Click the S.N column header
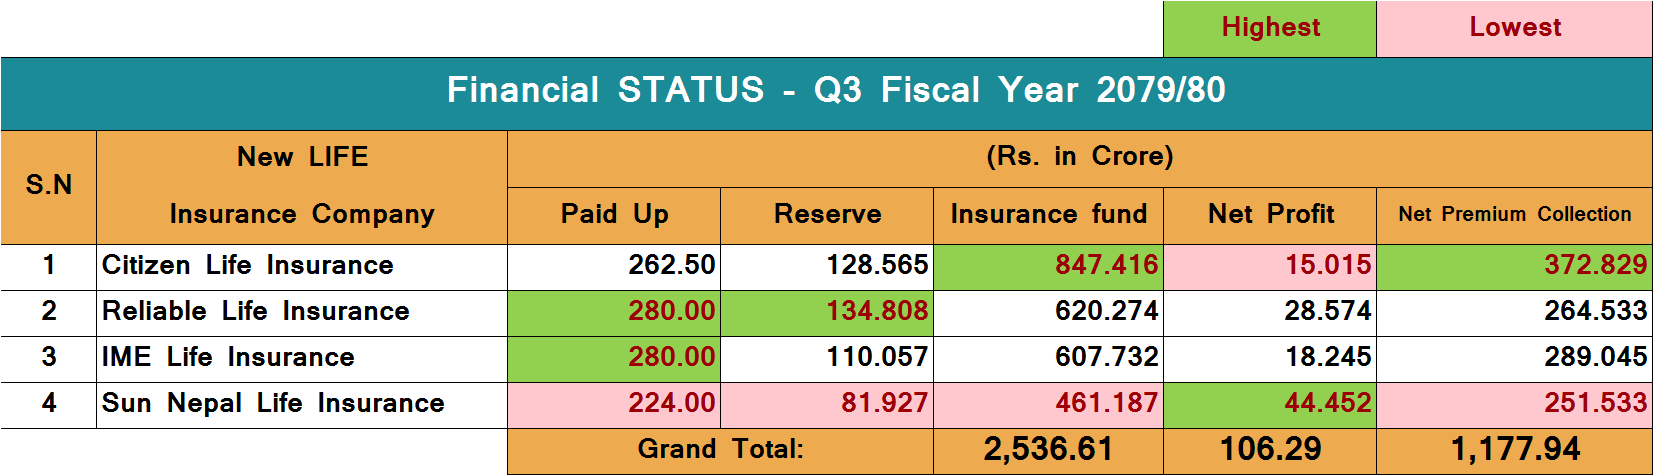This screenshot has width=1653, height=475. pyautogui.click(x=49, y=186)
